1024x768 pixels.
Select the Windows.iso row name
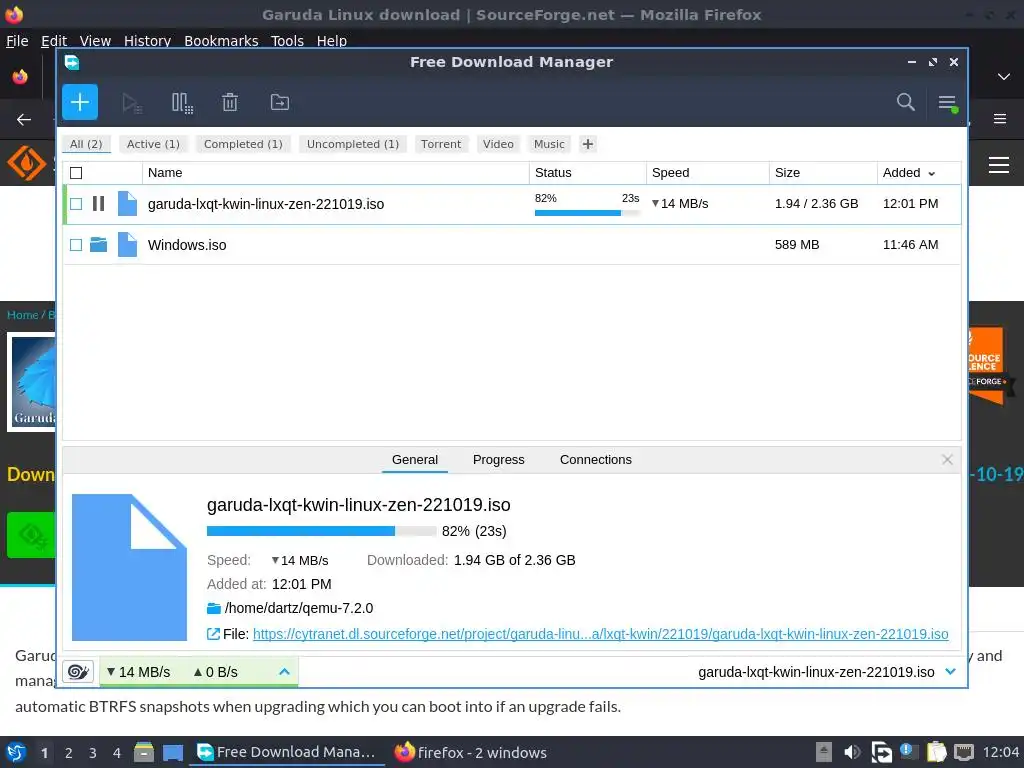[x=187, y=245]
